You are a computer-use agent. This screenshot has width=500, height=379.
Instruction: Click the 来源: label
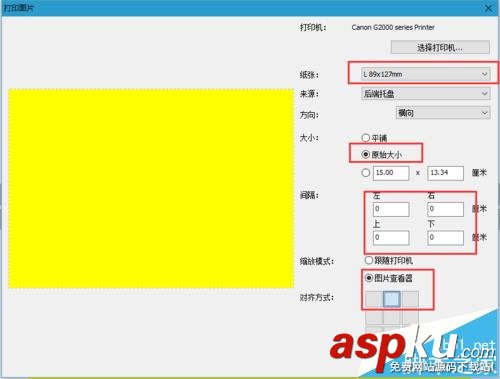pos(309,94)
